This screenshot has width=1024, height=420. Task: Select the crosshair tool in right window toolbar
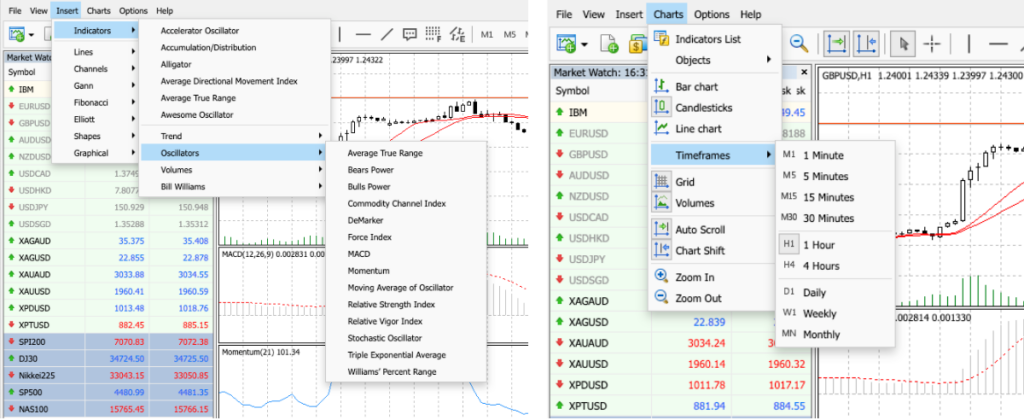[932, 44]
